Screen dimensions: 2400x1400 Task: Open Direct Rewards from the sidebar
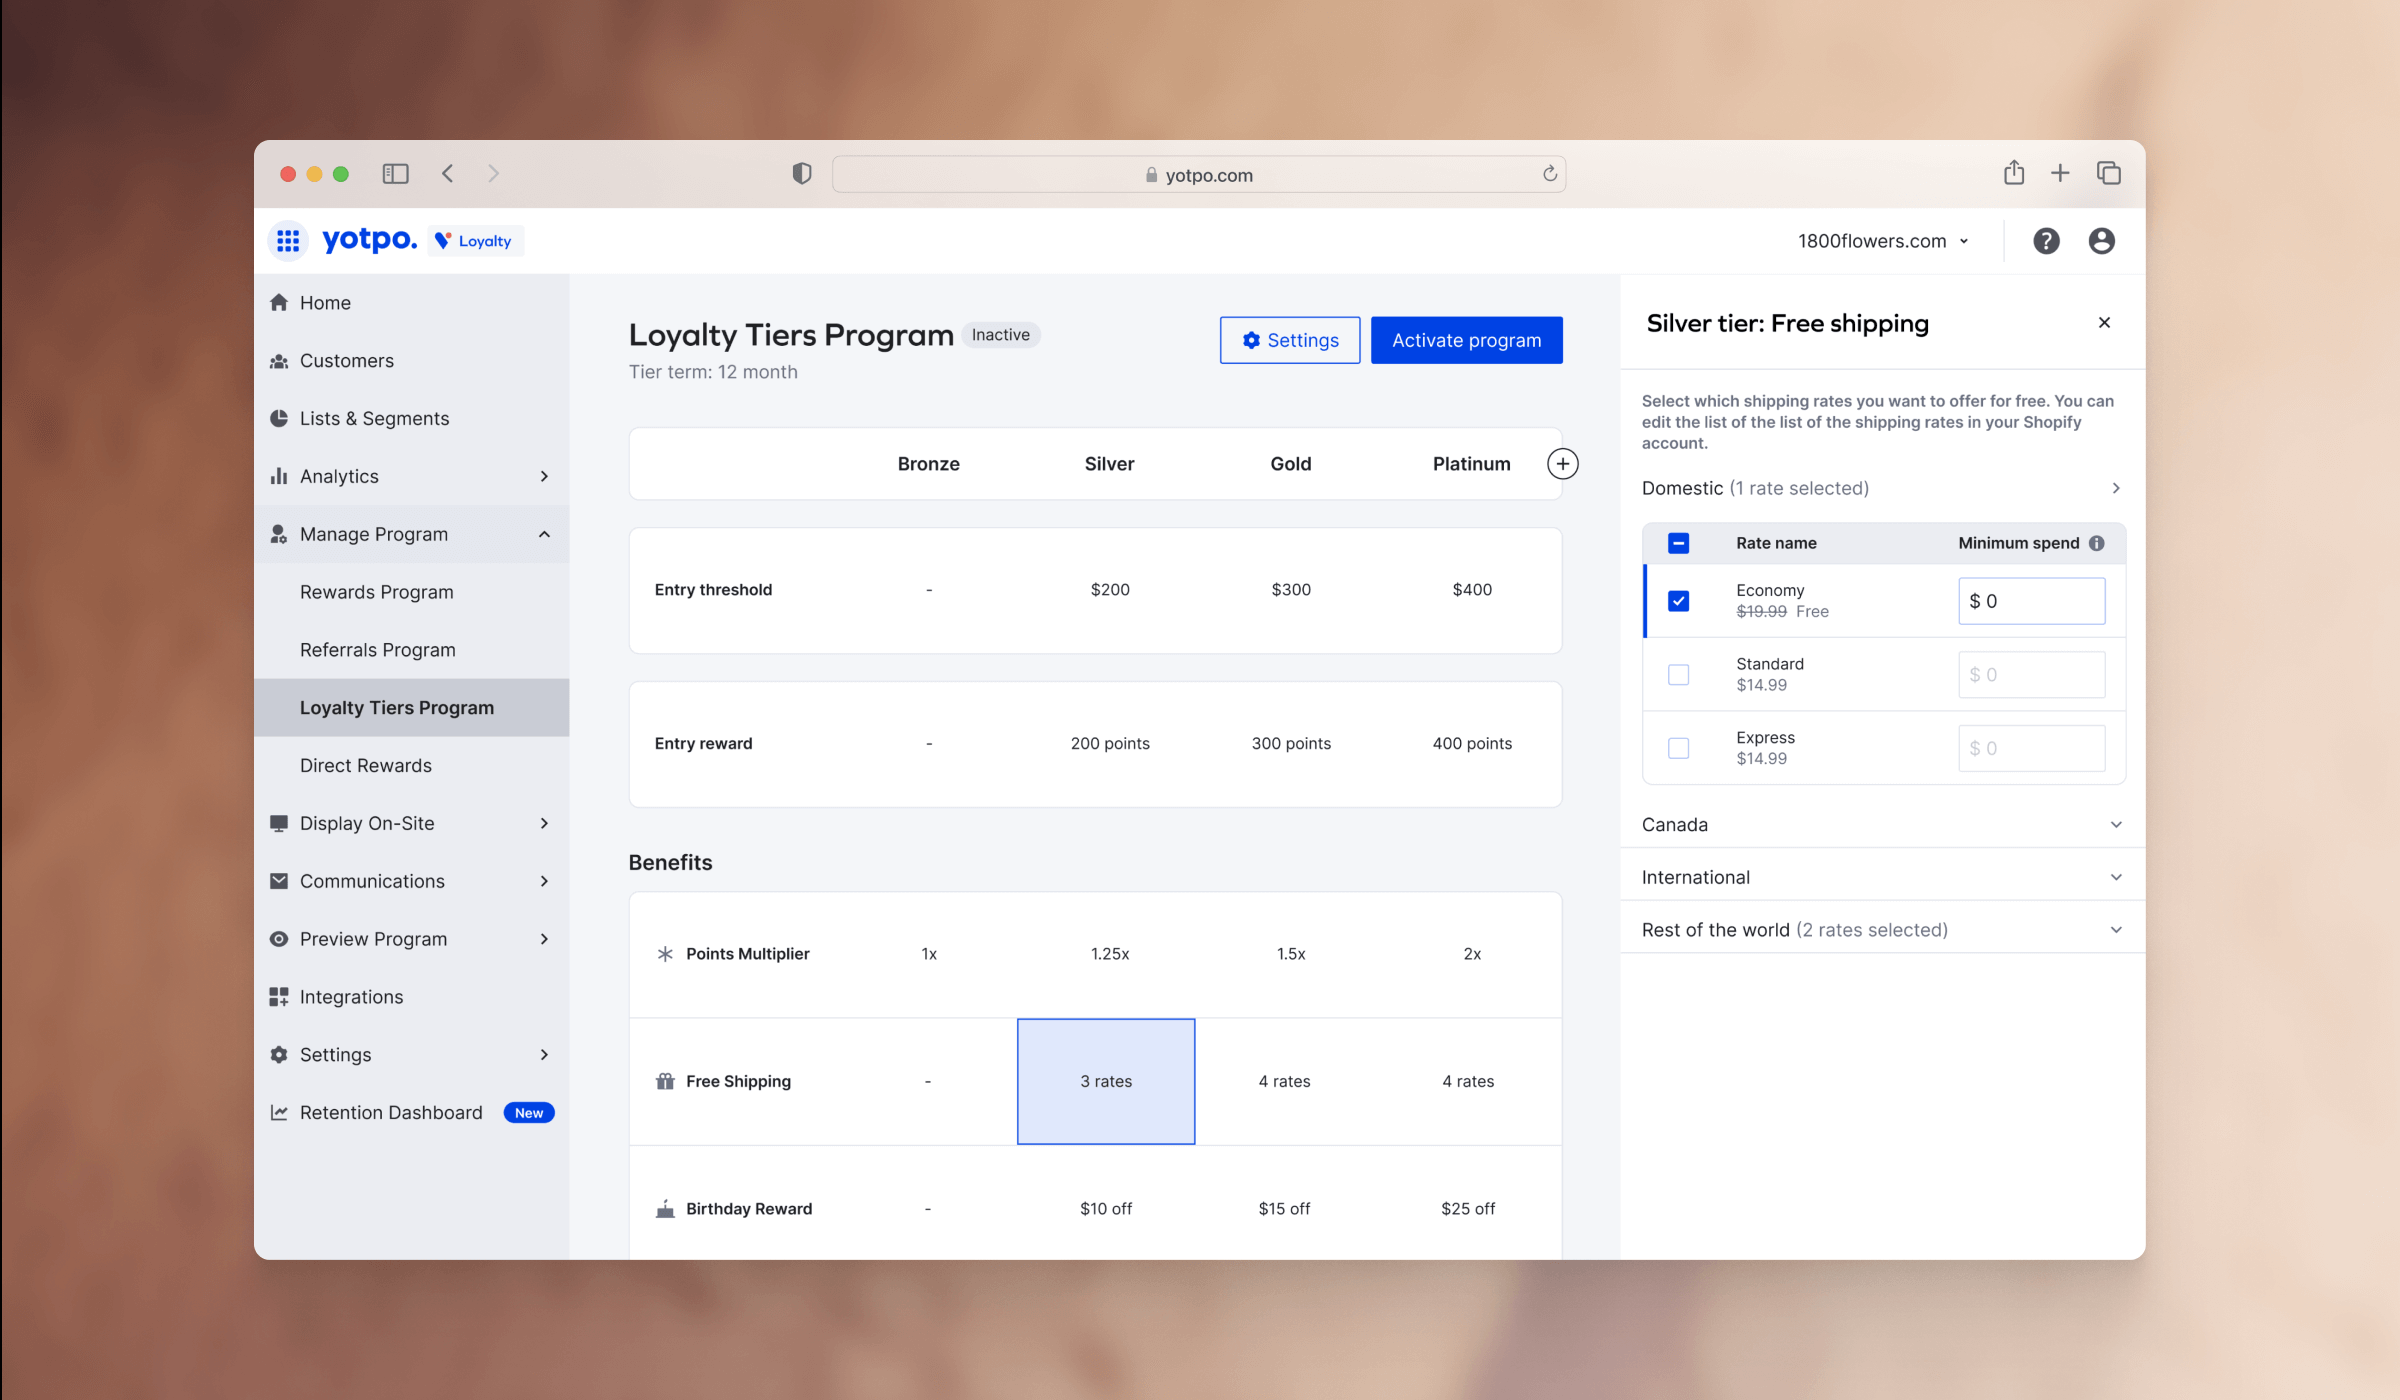coord(366,765)
